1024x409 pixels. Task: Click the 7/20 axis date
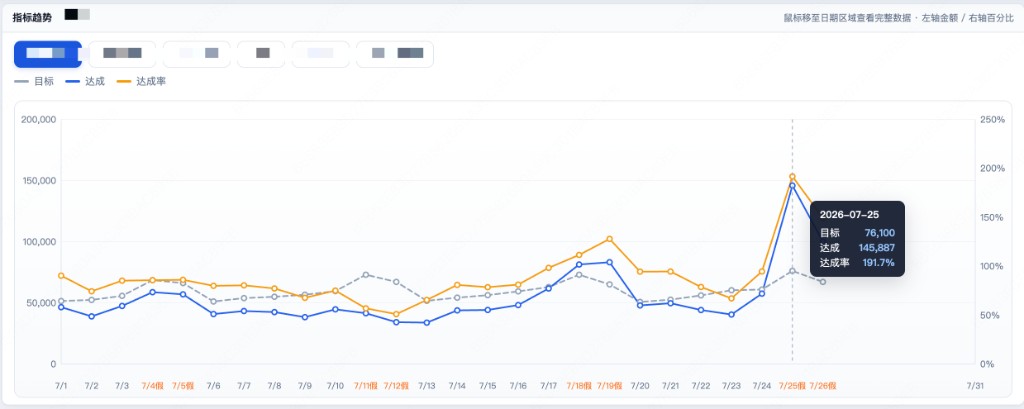pyautogui.click(x=640, y=386)
